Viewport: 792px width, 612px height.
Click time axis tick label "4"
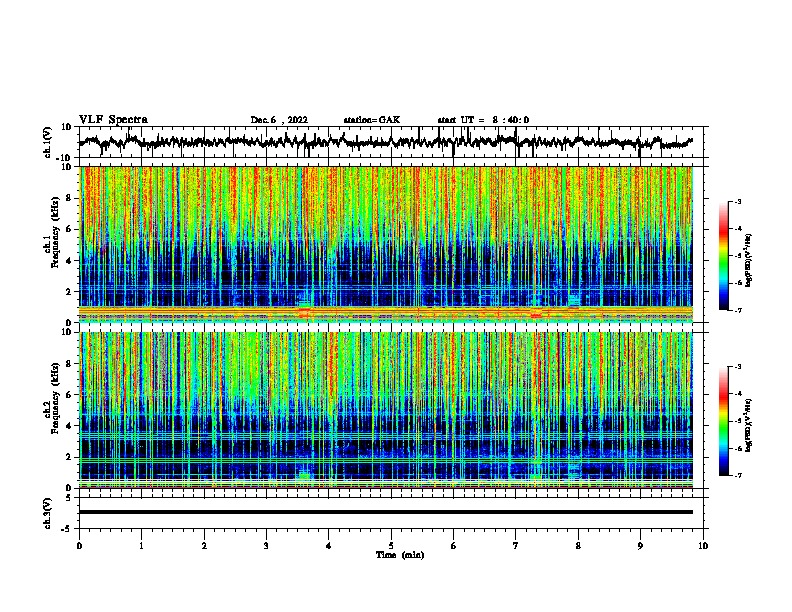pos(329,545)
